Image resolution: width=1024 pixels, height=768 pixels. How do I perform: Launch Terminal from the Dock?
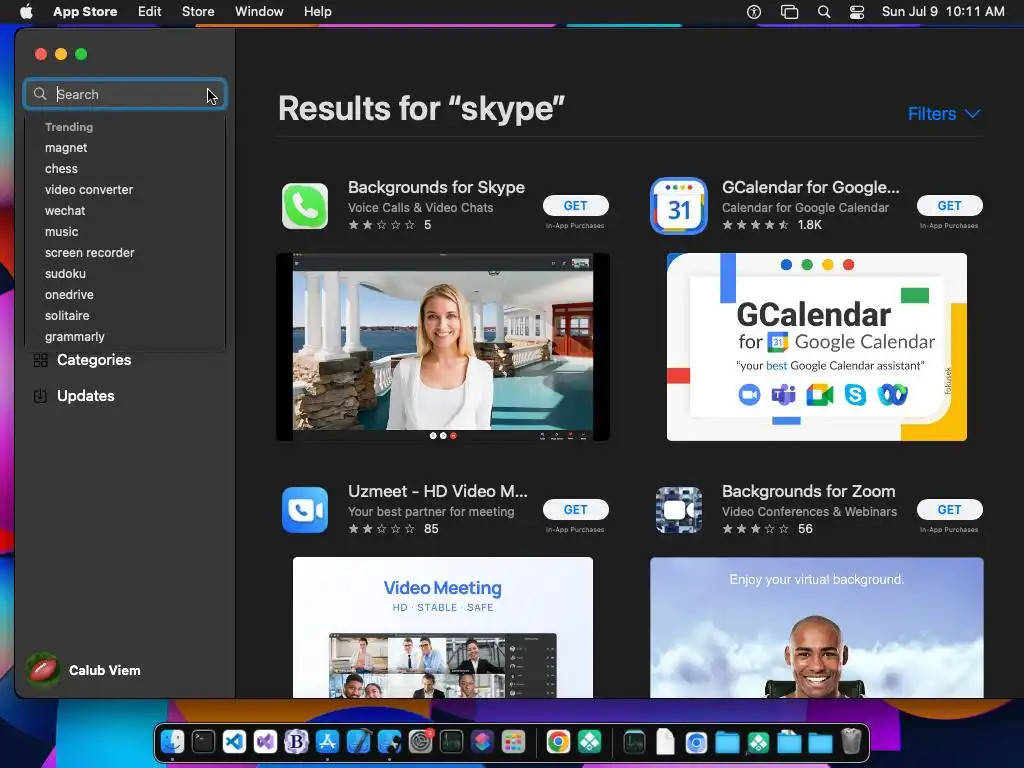tap(203, 742)
